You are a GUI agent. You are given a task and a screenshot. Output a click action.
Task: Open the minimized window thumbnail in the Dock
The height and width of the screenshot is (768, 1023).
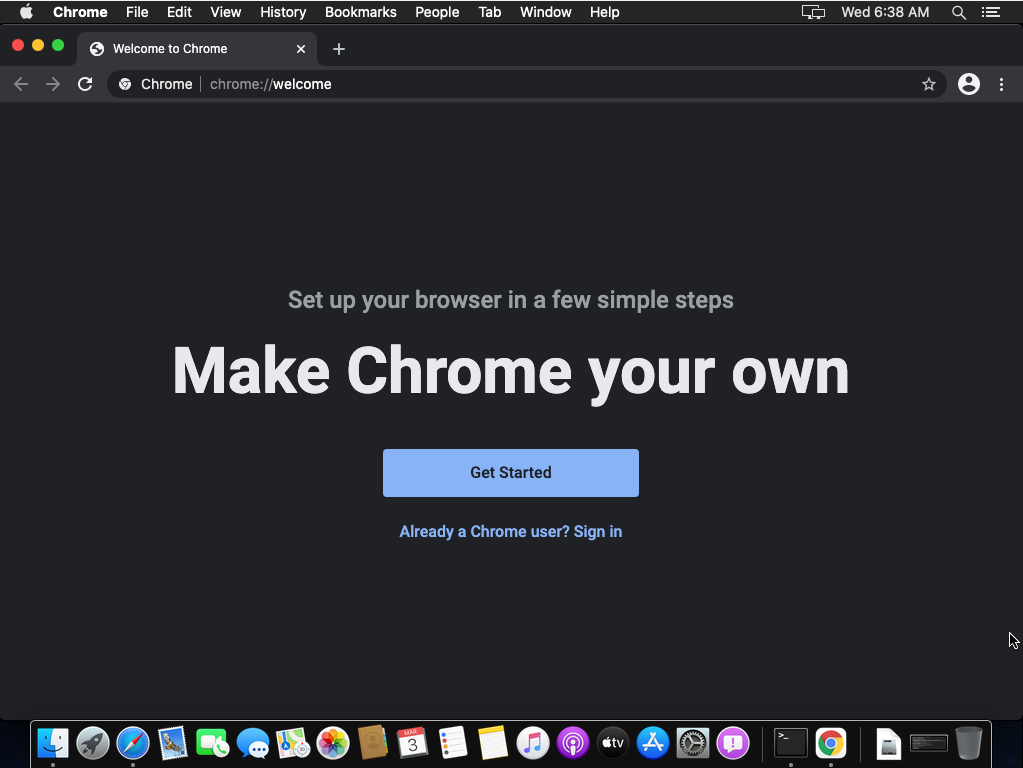tap(928, 743)
